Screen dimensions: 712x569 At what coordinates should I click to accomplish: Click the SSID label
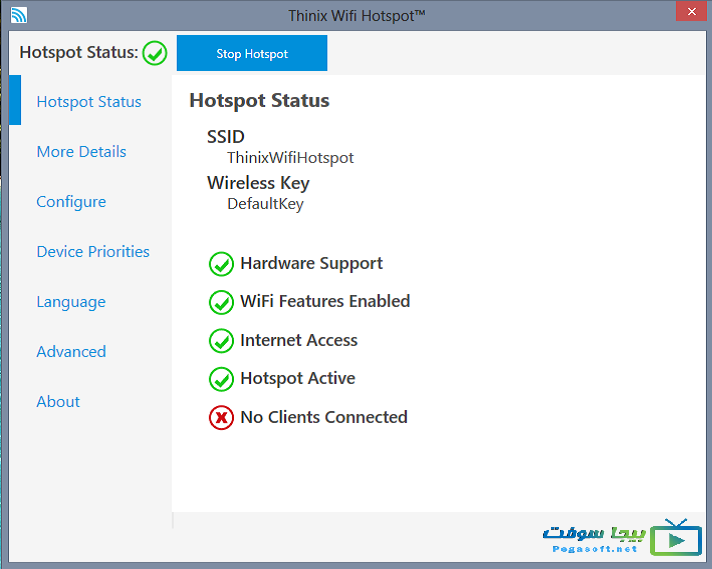pyautogui.click(x=226, y=137)
